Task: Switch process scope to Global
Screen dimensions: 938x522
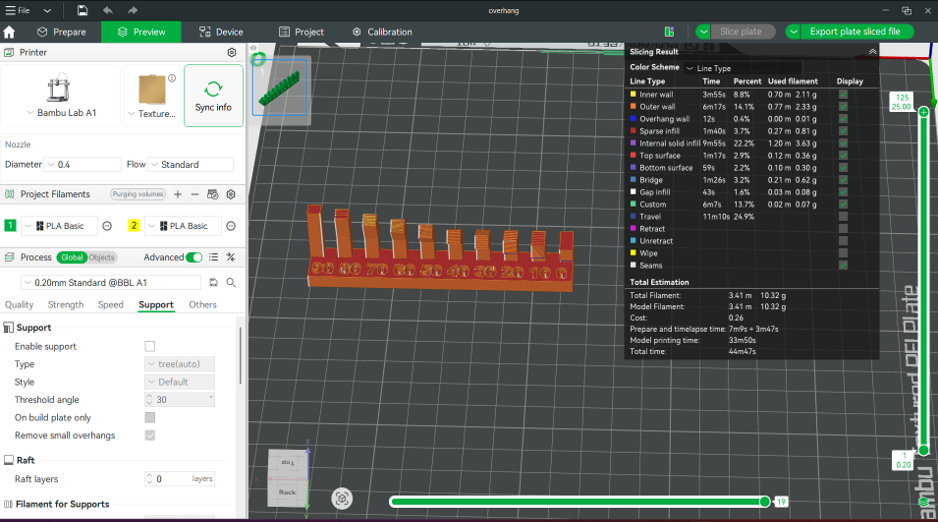Action: (72, 257)
